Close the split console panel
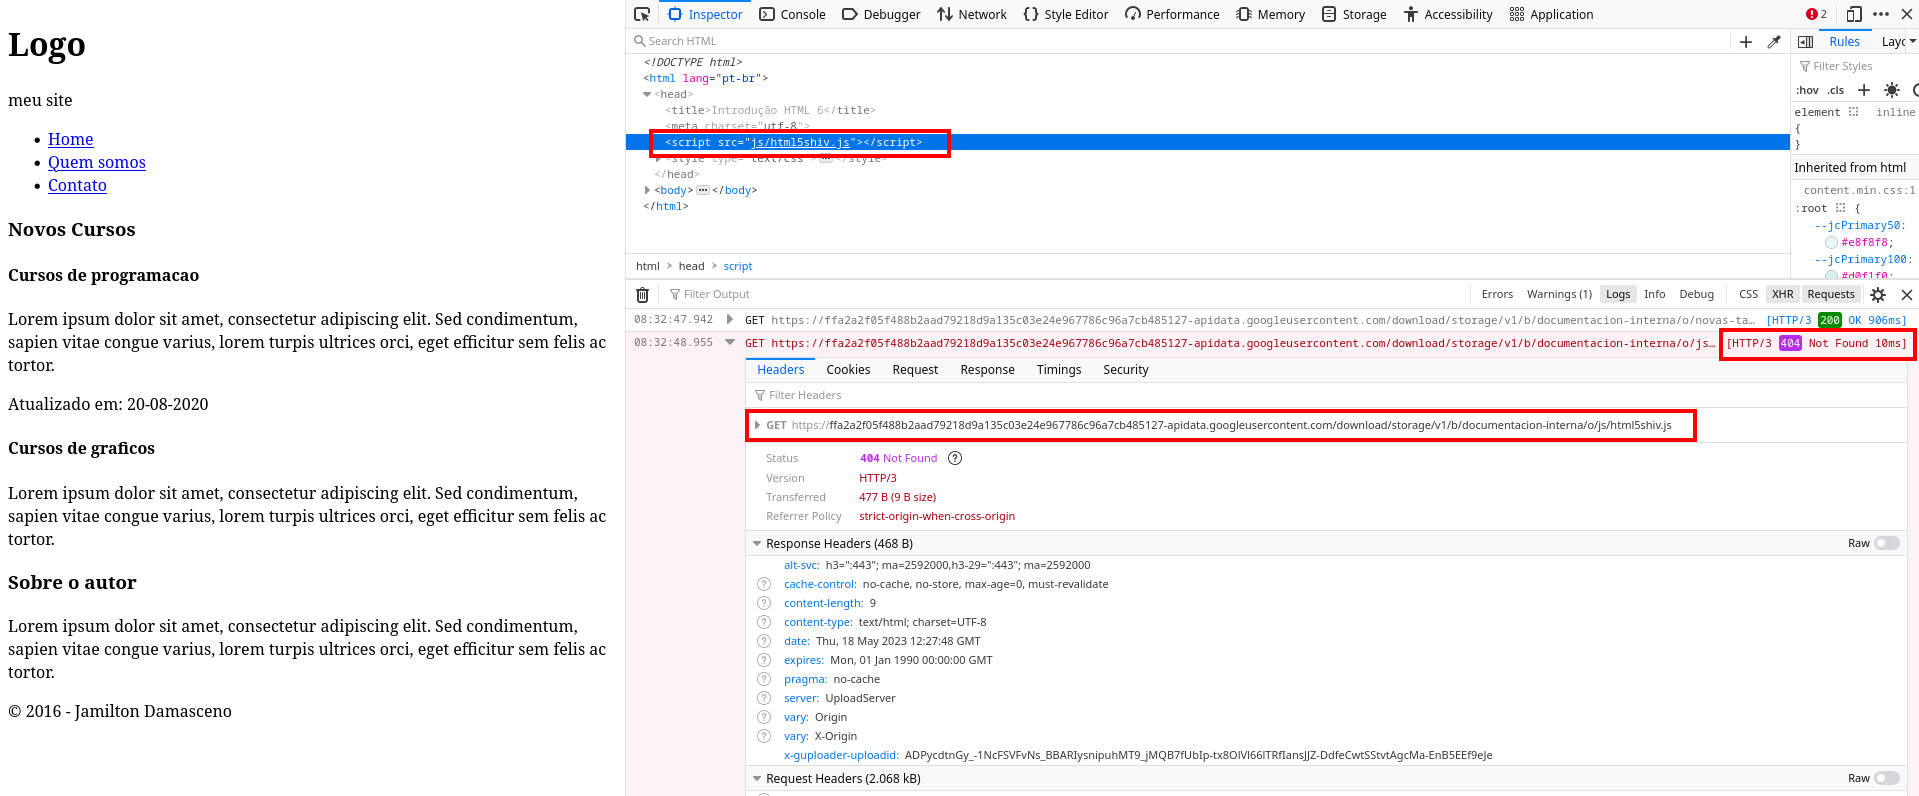The width and height of the screenshot is (1919, 796). (x=1907, y=295)
